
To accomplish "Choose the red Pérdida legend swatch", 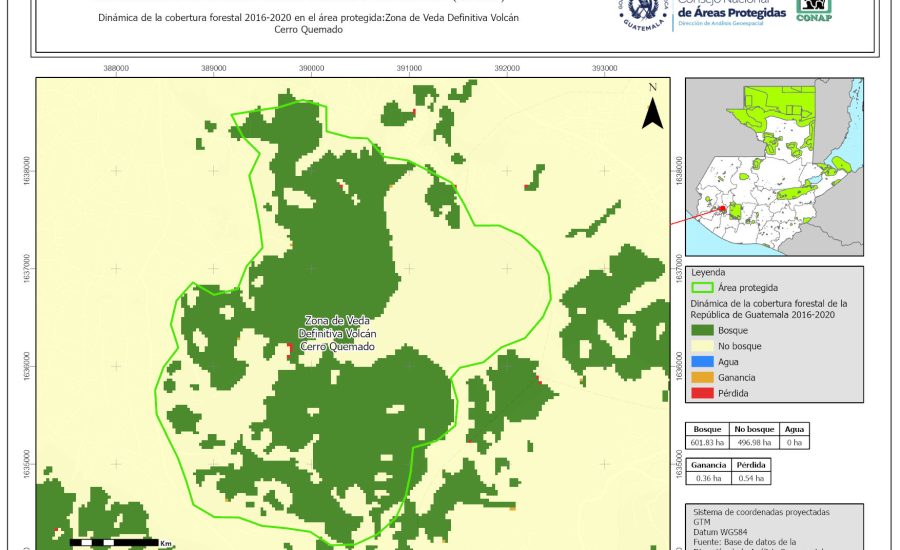I will [703, 393].
